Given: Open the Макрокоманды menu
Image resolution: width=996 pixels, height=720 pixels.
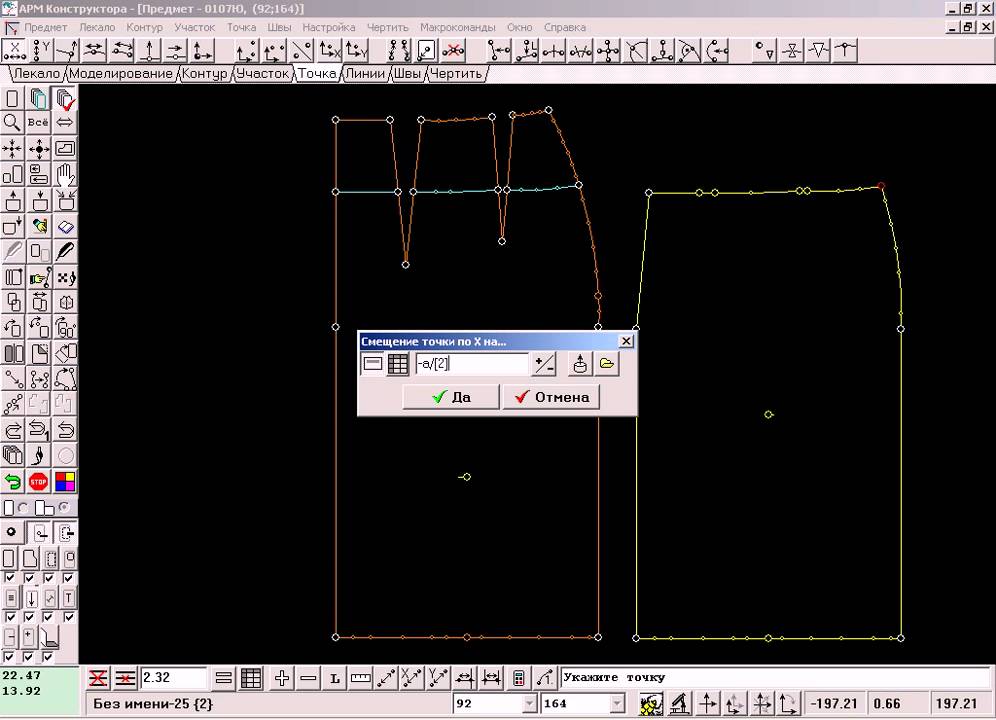Looking at the screenshot, I should 457,27.
